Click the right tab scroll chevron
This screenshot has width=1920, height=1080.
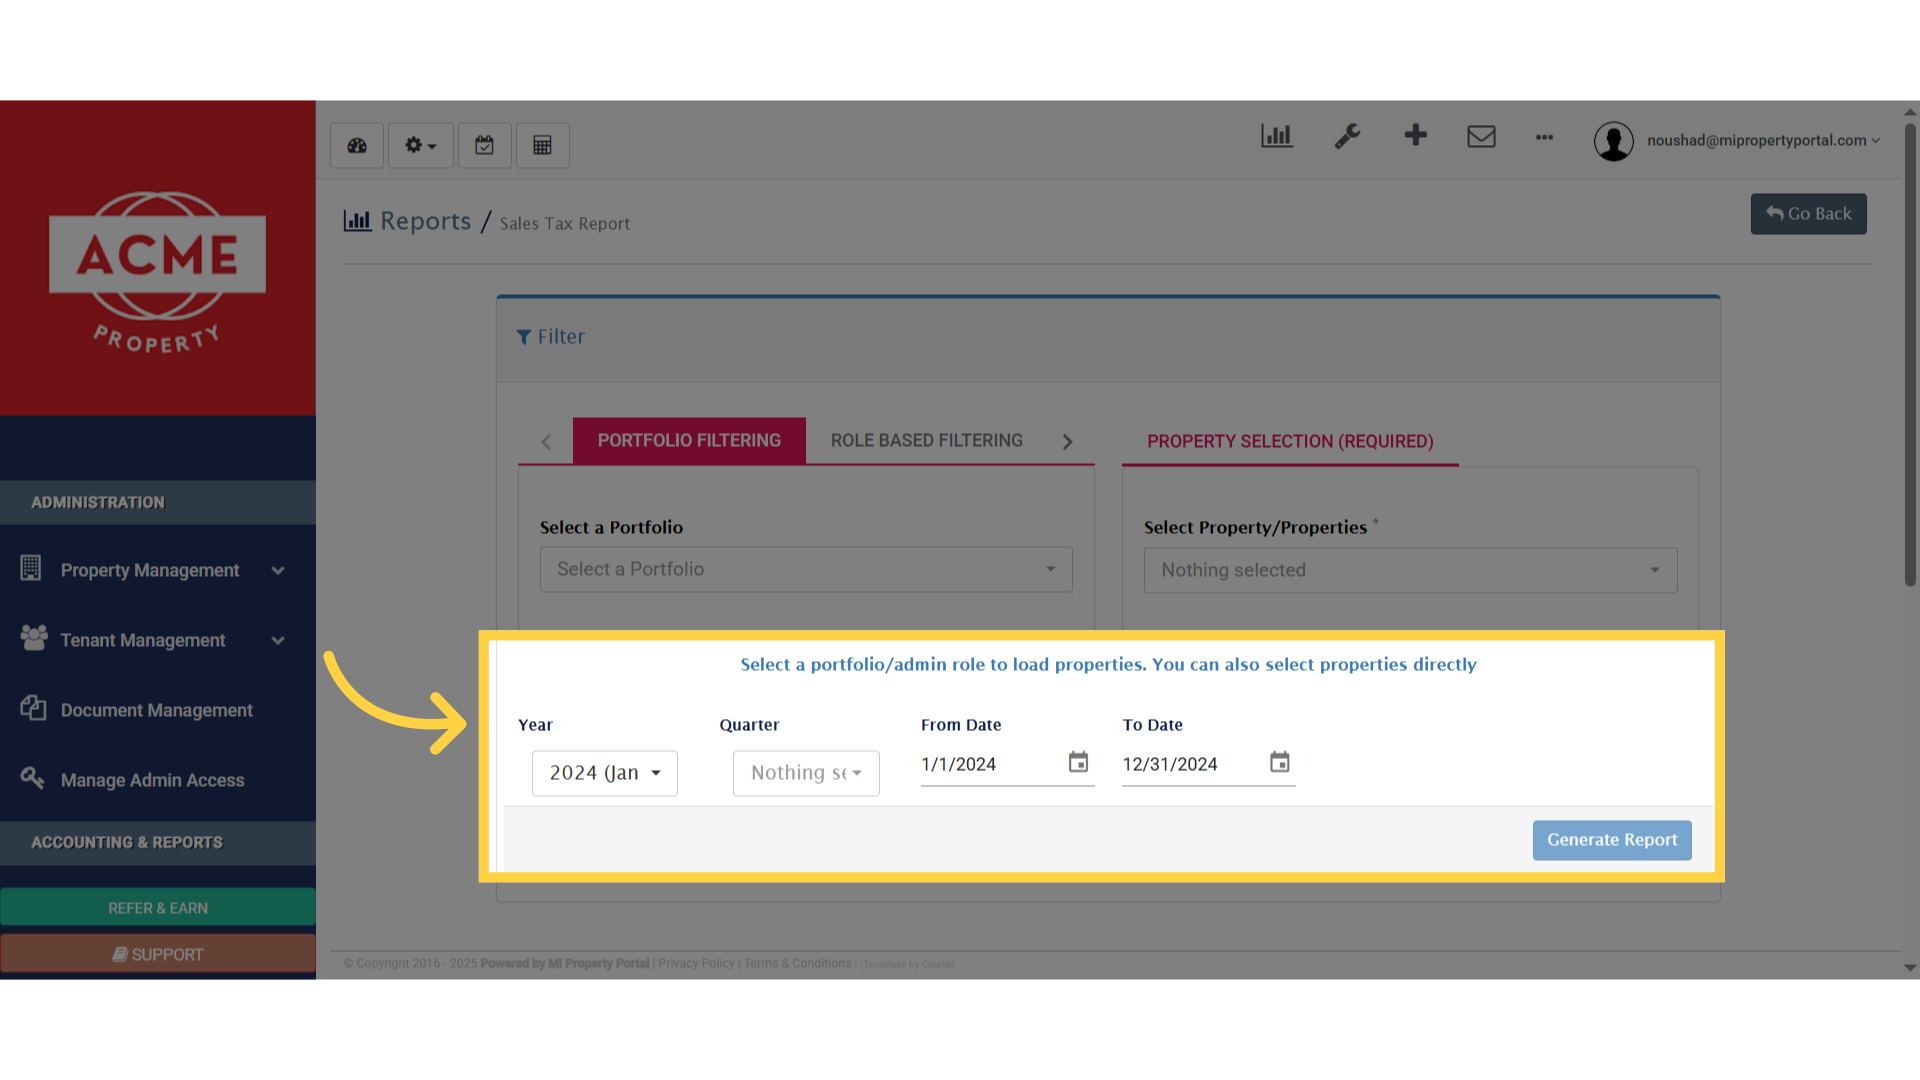(x=1067, y=442)
